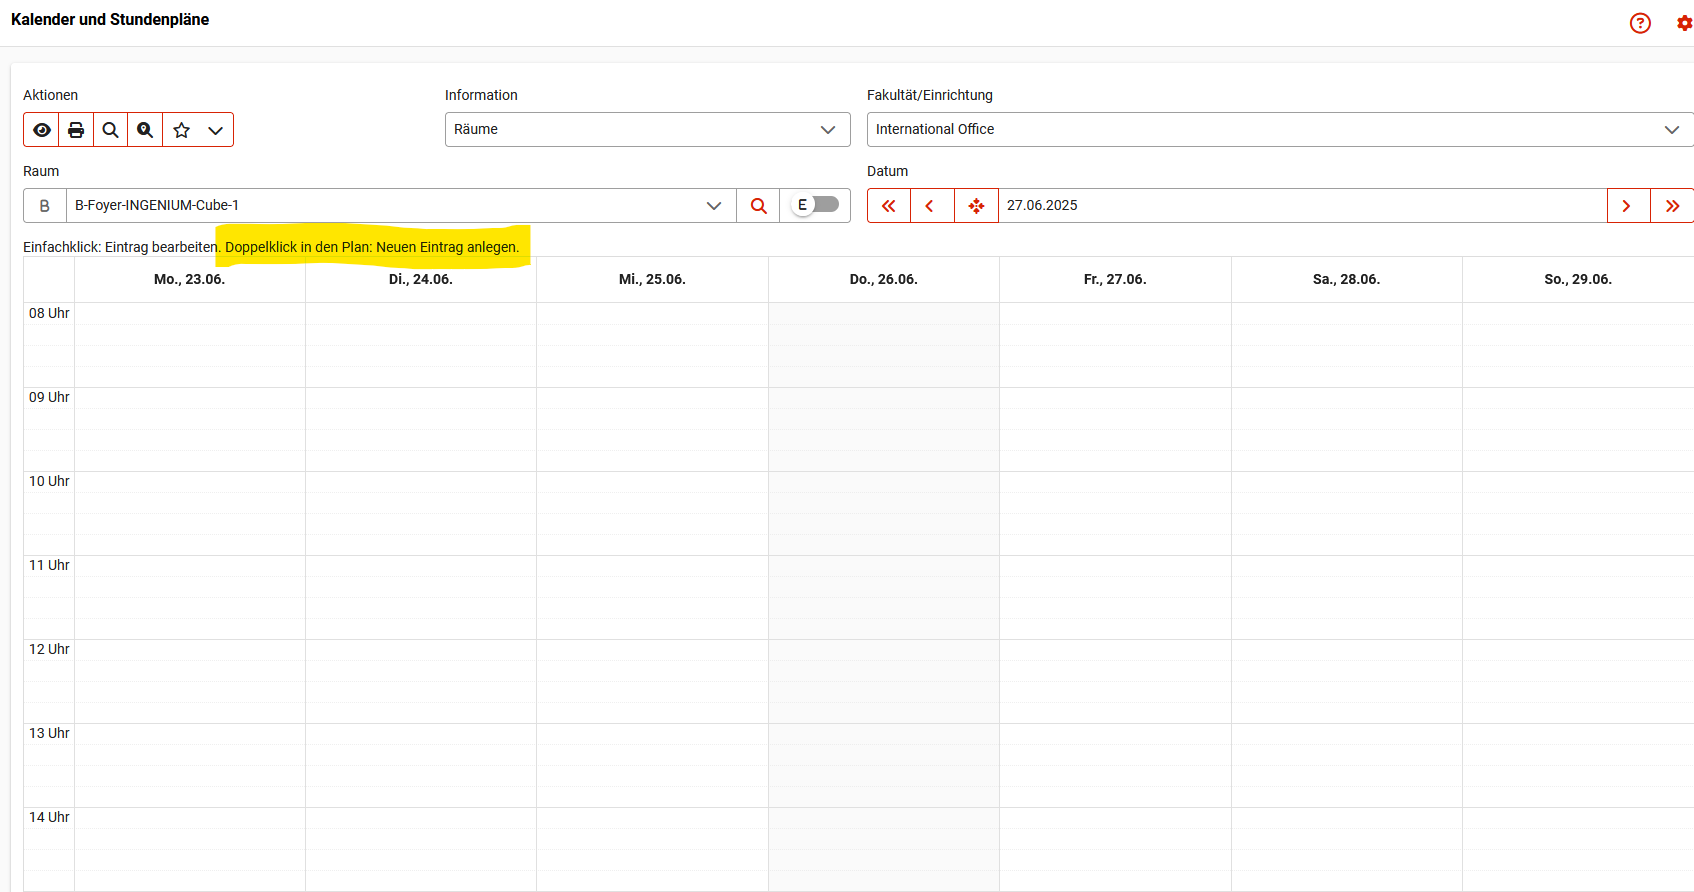Viewport: 1694px width, 892px height.
Task: Click the eye view icon in Aktionen
Action: [42, 130]
